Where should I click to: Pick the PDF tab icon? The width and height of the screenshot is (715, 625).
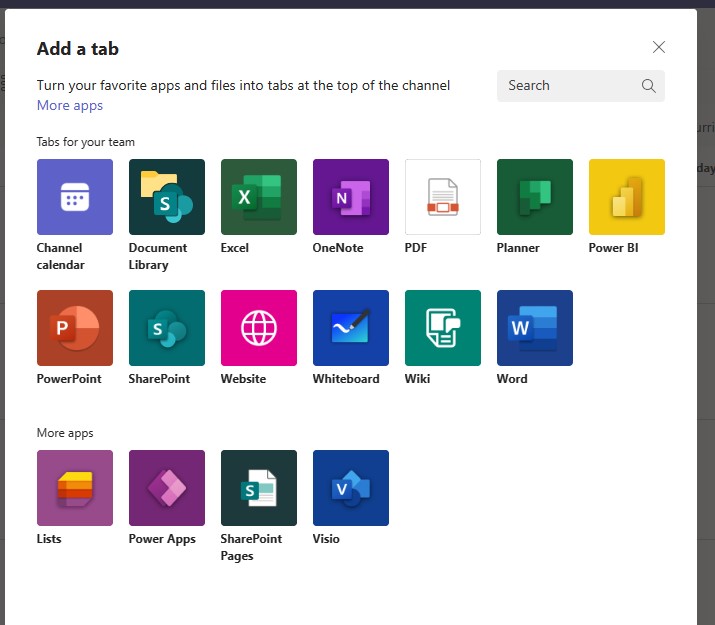pos(443,197)
